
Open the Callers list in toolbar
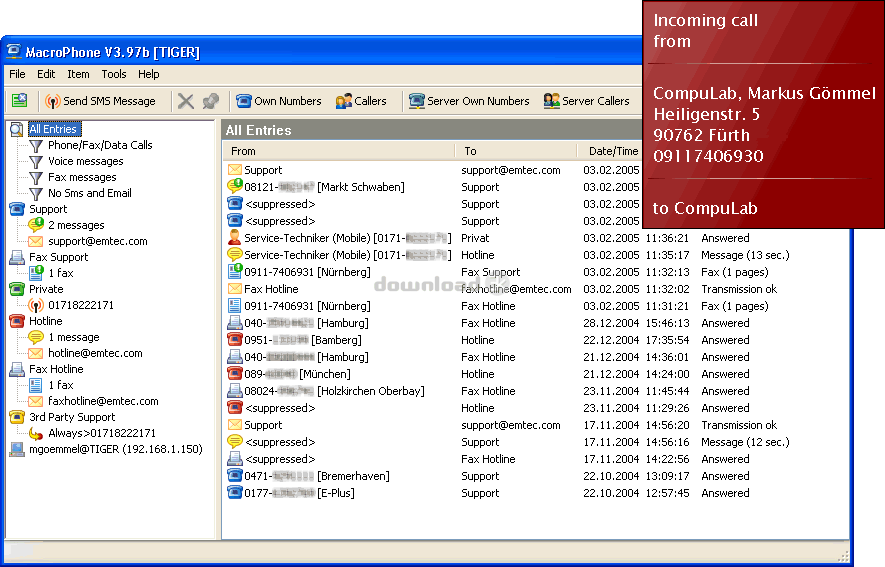(x=361, y=101)
